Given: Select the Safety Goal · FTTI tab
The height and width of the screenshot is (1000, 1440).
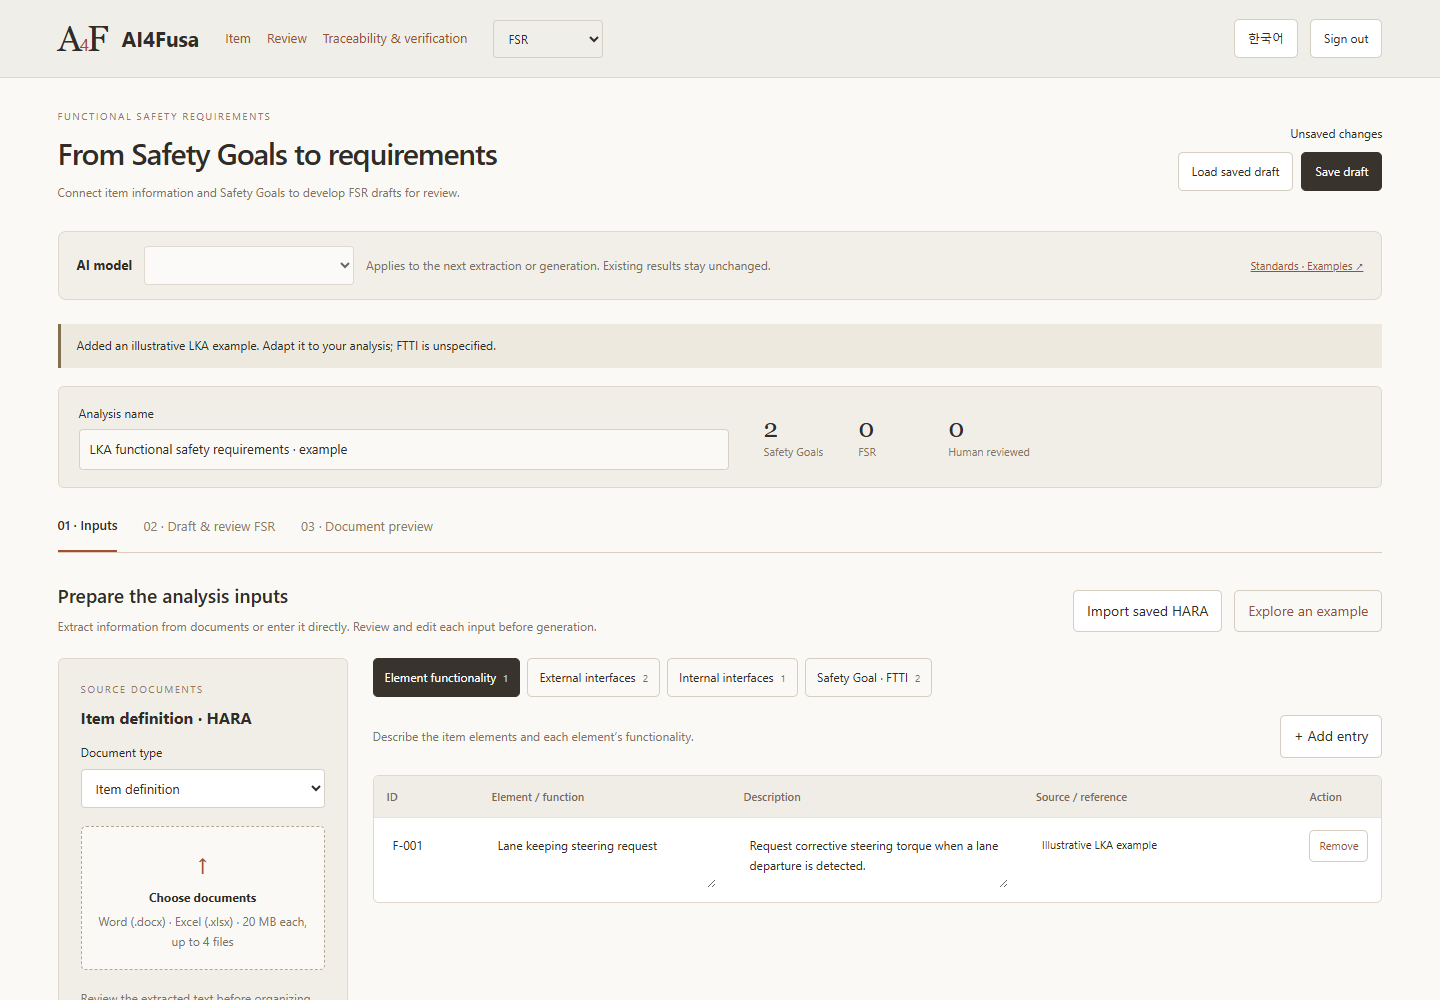Looking at the screenshot, I should pyautogui.click(x=868, y=678).
